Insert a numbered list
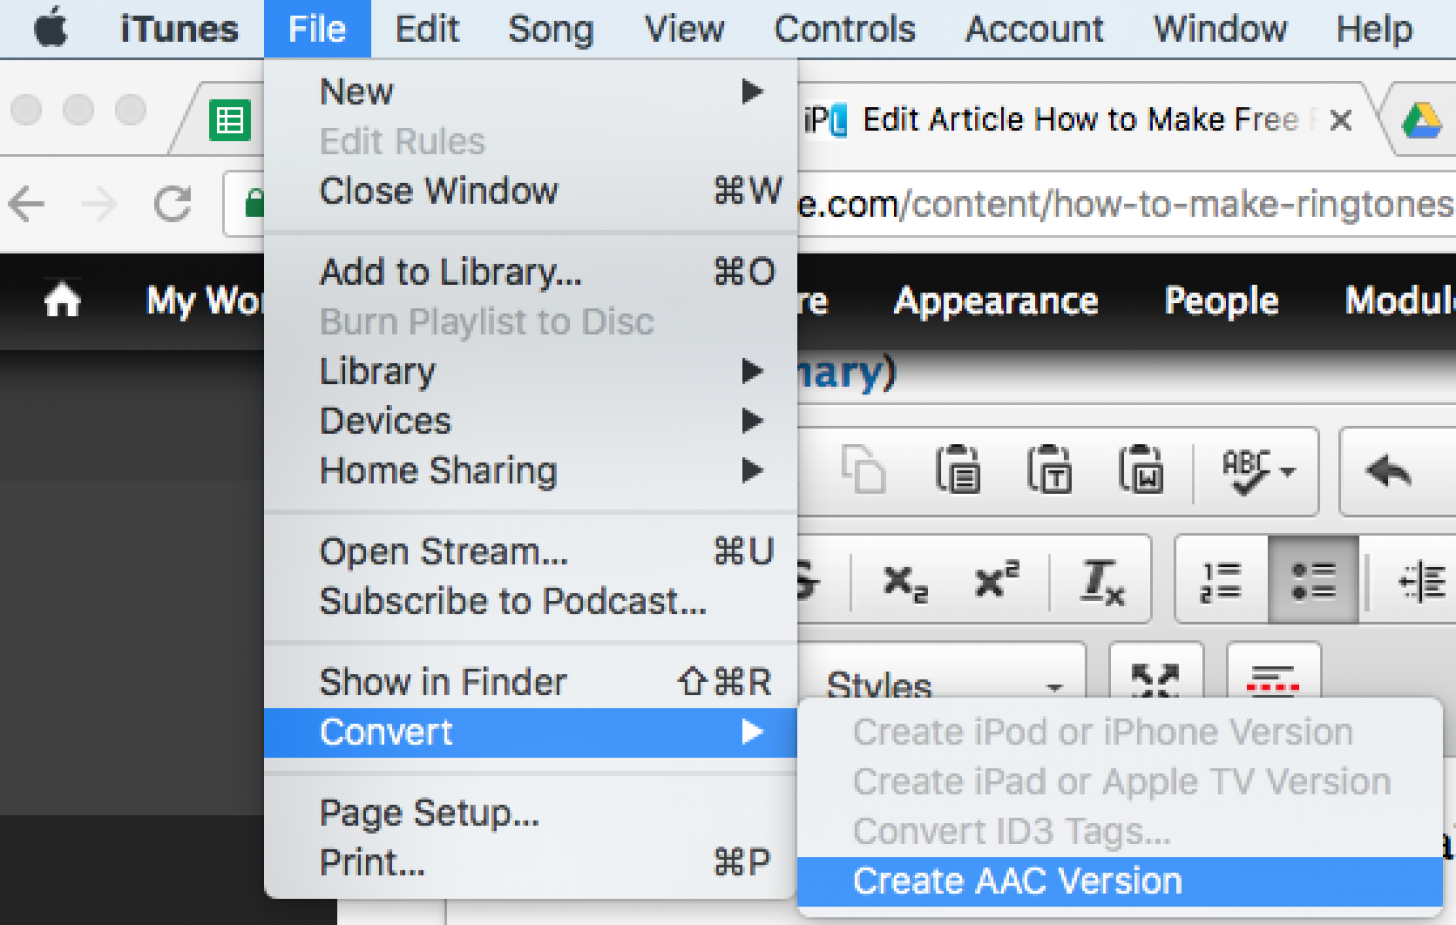Image resolution: width=1456 pixels, height=925 pixels. click(1221, 581)
